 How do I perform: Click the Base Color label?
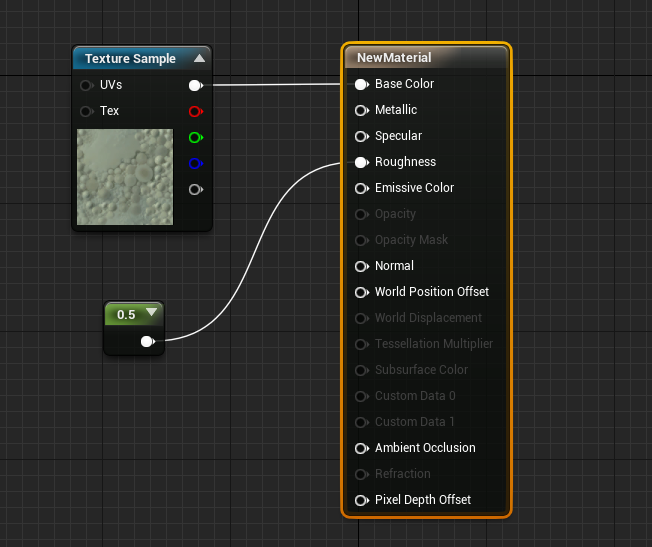point(404,84)
